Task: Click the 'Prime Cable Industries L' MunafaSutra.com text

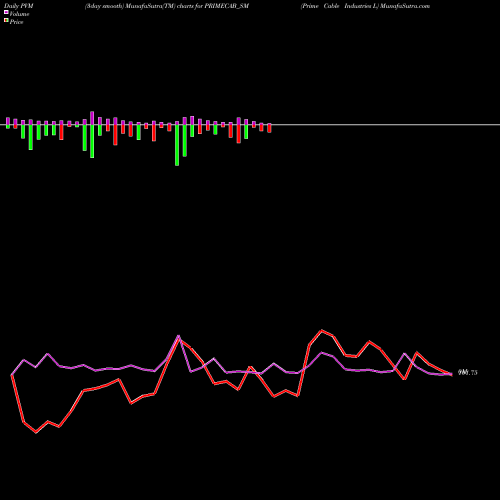Action: click(365, 6)
